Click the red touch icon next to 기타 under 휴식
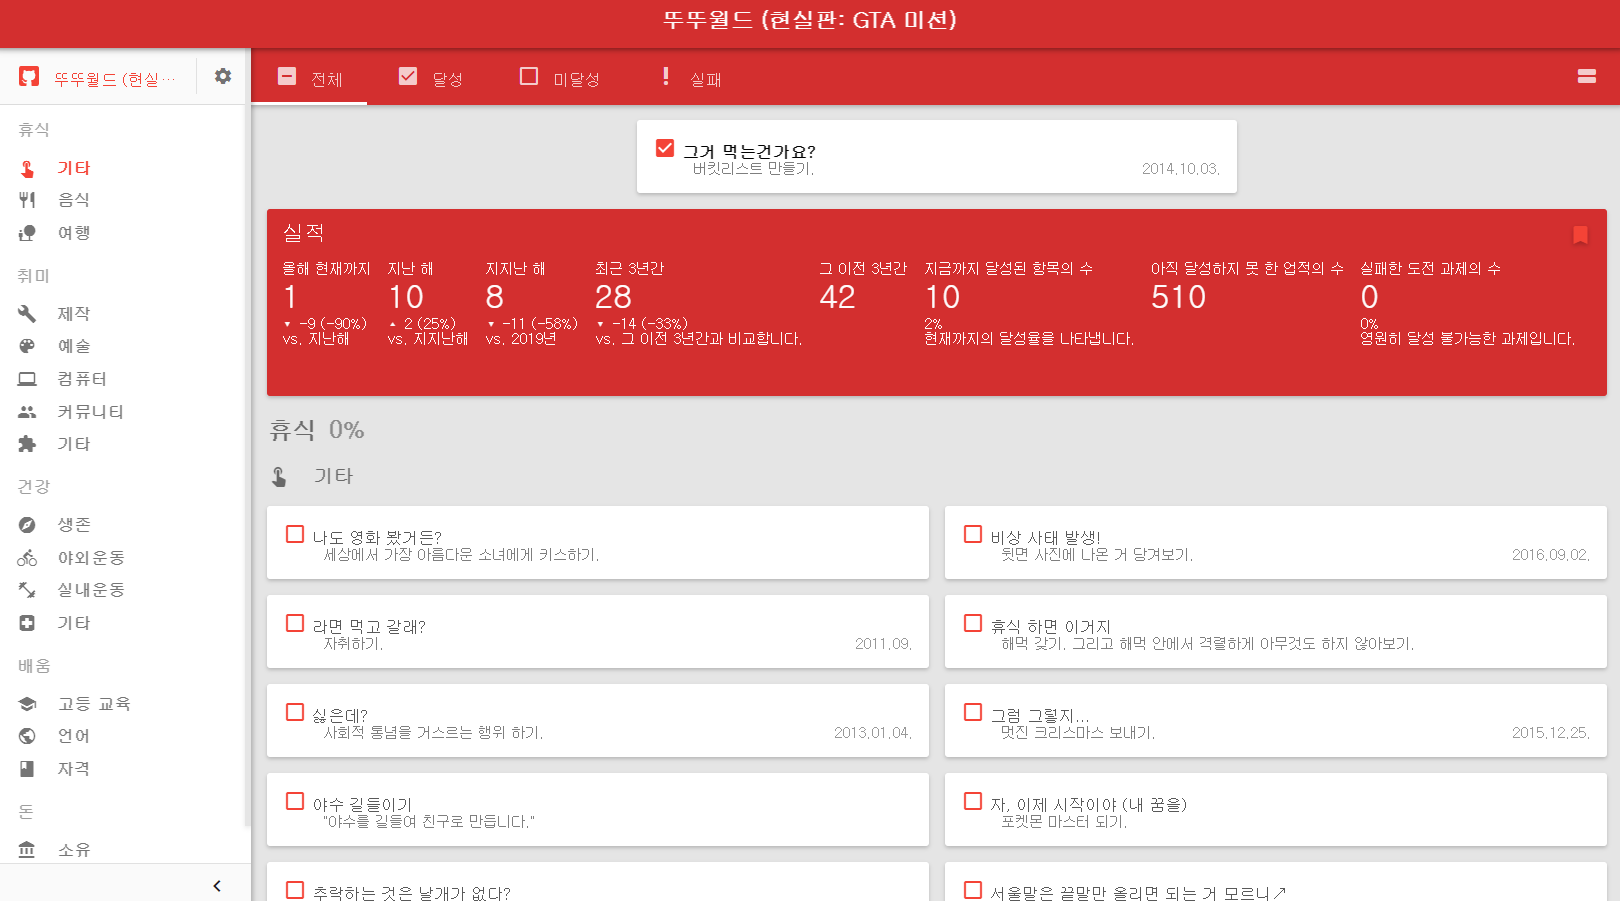 click(27, 168)
